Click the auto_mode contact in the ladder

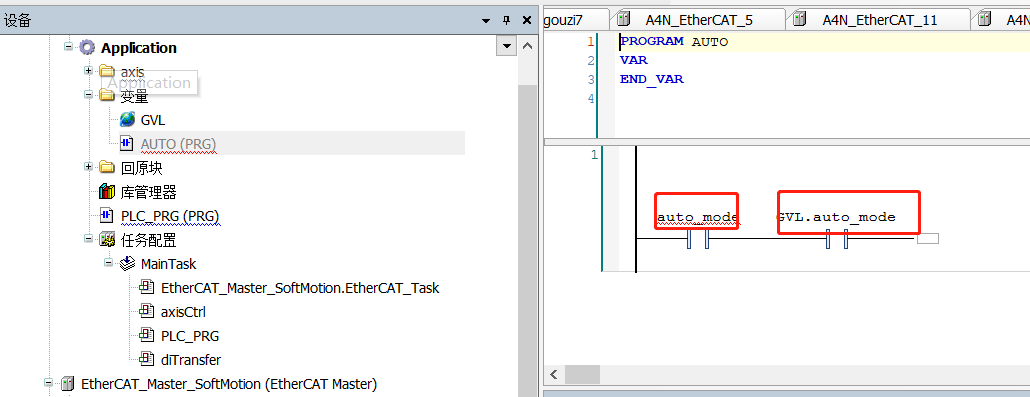pyautogui.click(x=698, y=239)
